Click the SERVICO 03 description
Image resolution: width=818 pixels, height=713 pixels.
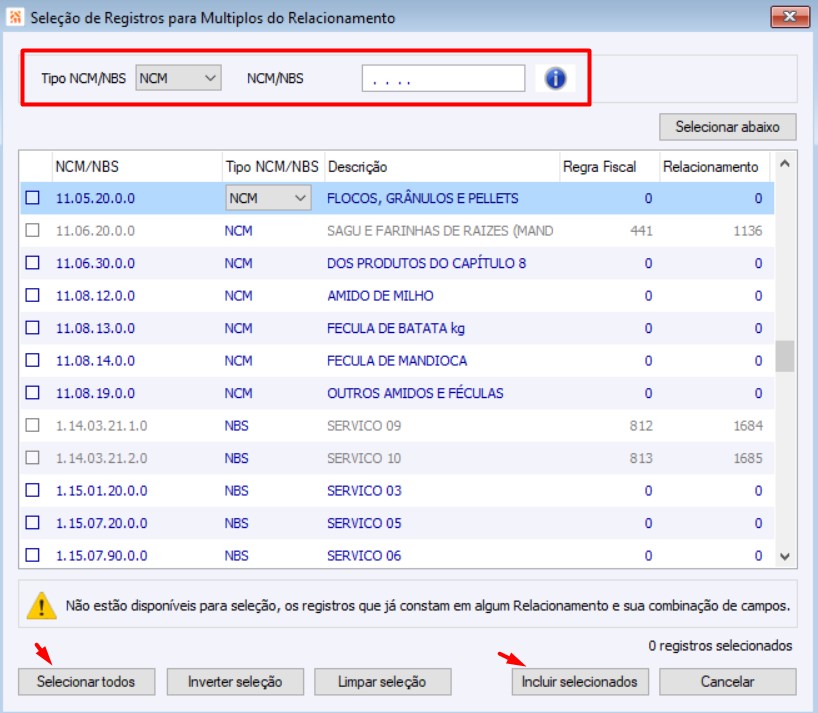(364, 490)
